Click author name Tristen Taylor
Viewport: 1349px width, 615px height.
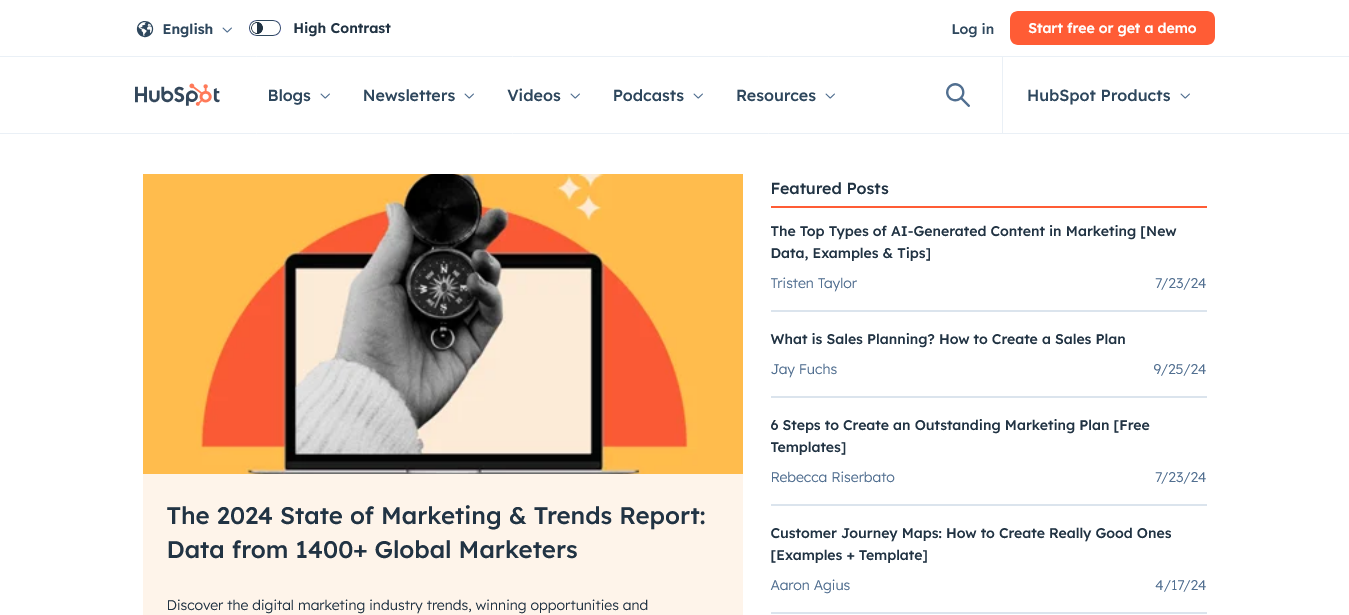click(x=813, y=283)
